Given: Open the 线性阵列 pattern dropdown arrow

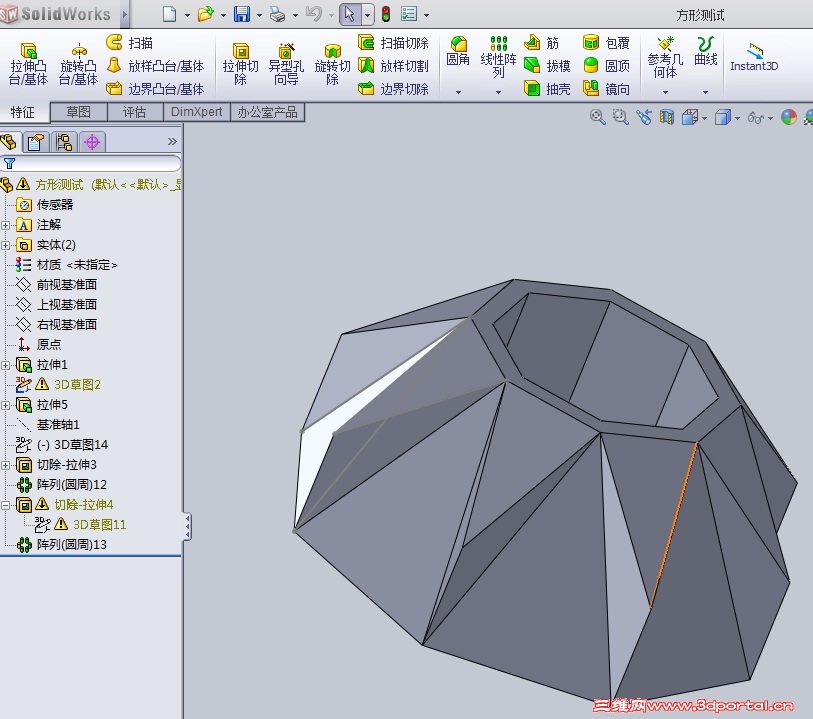Looking at the screenshot, I should (x=498, y=92).
